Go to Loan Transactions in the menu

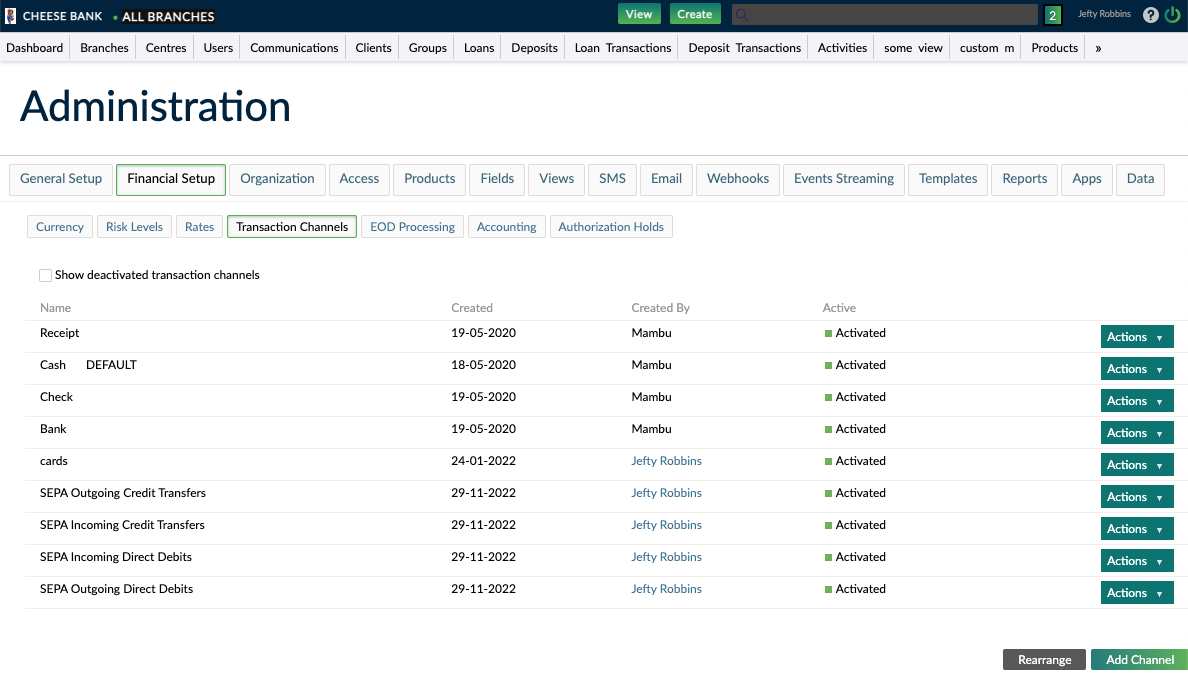click(x=622, y=48)
